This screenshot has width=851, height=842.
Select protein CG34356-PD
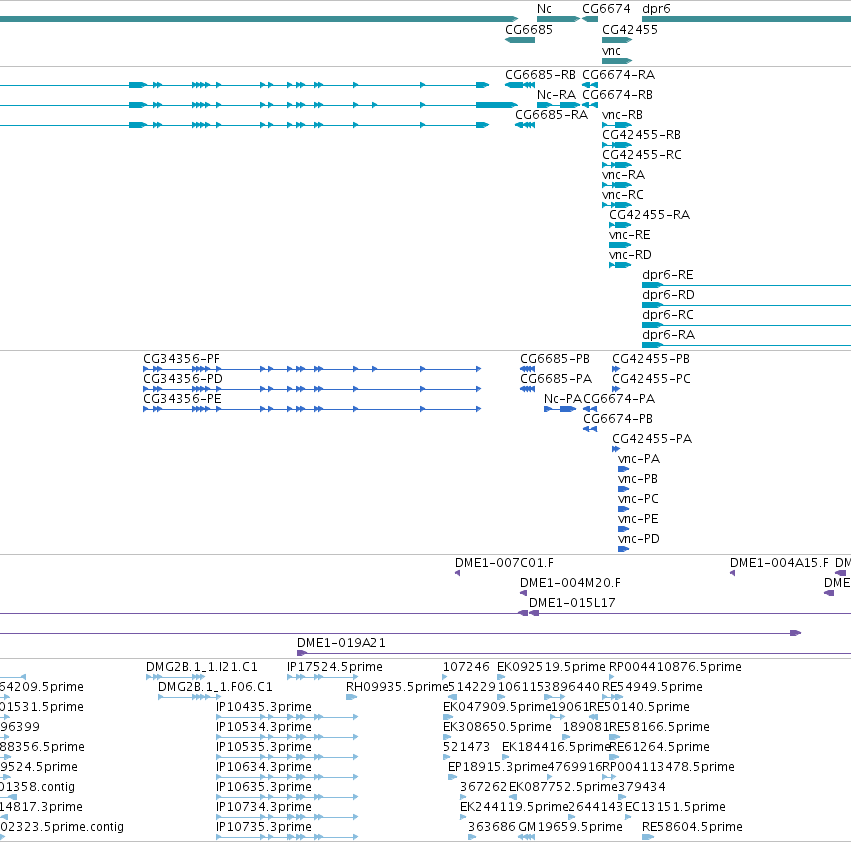(x=183, y=378)
